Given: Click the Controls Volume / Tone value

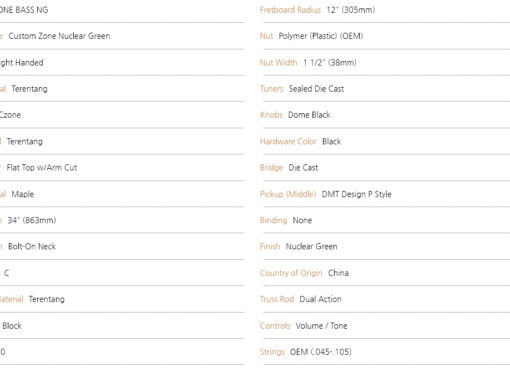Looking at the screenshot, I should [321, 326].
